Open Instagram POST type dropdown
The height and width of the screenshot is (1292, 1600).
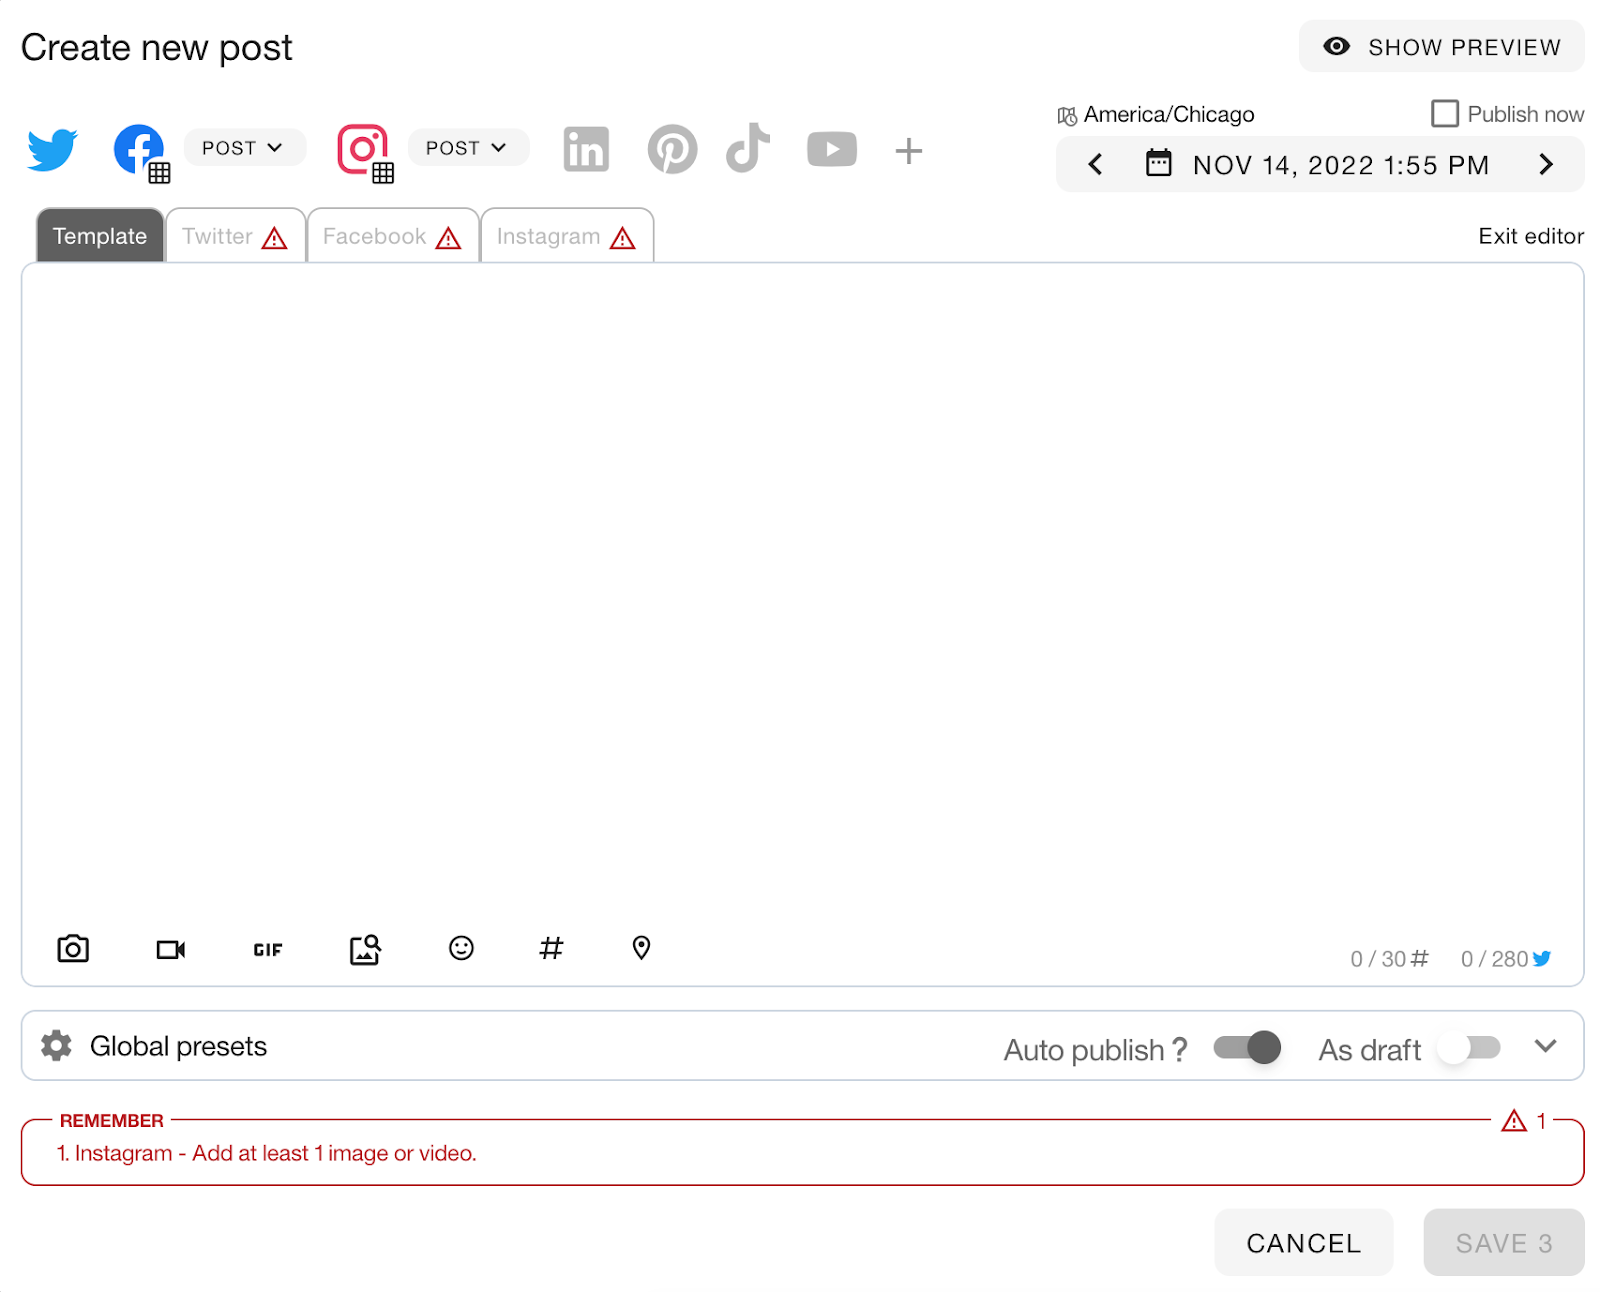click(x=467, y=148)
